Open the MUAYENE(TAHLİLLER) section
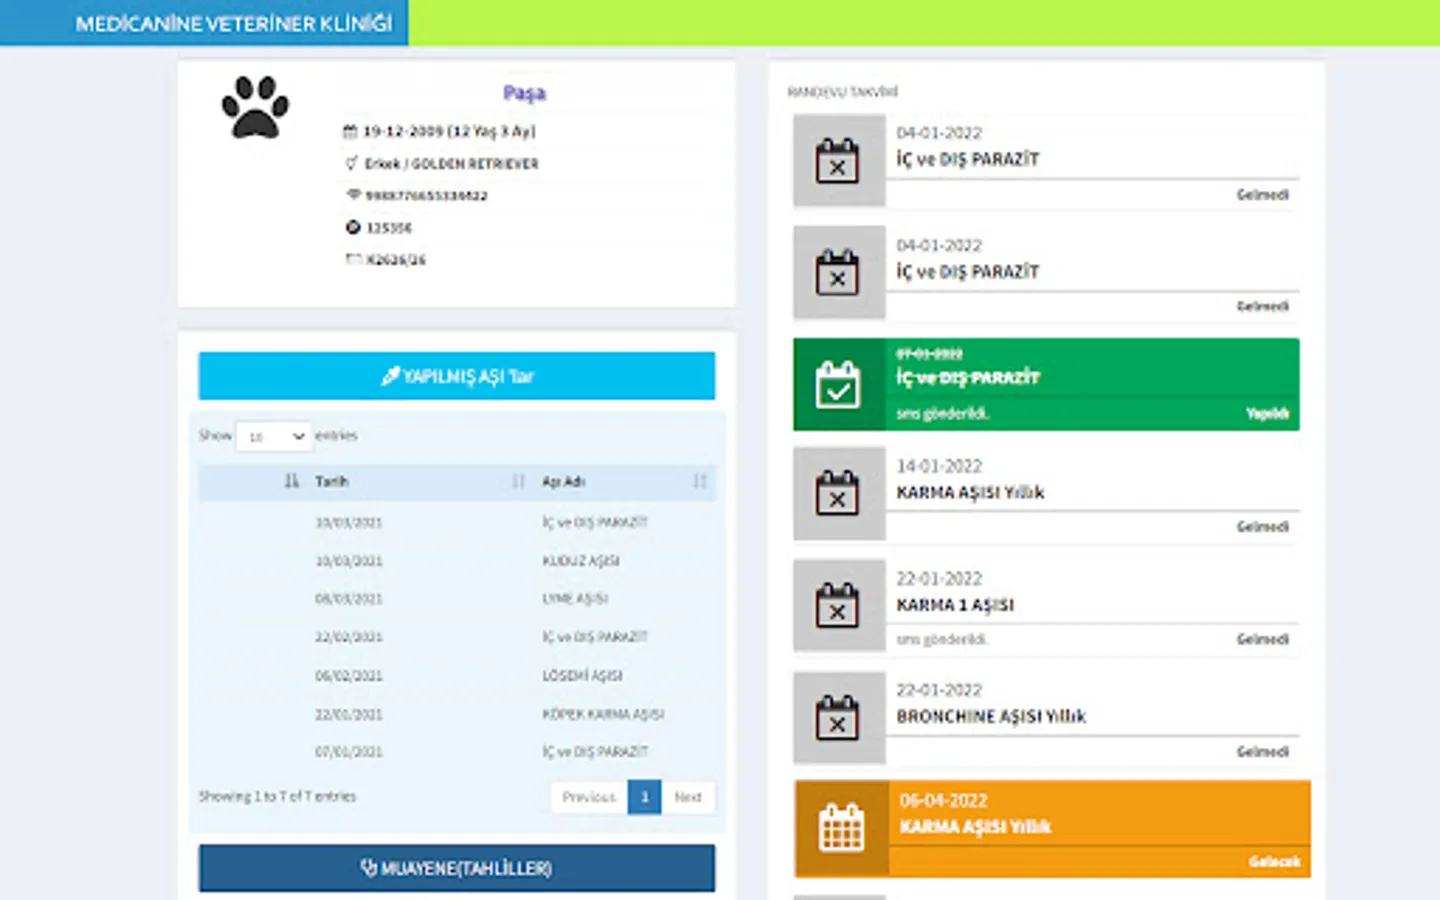The image size is (1440, 900). point(457,868)
